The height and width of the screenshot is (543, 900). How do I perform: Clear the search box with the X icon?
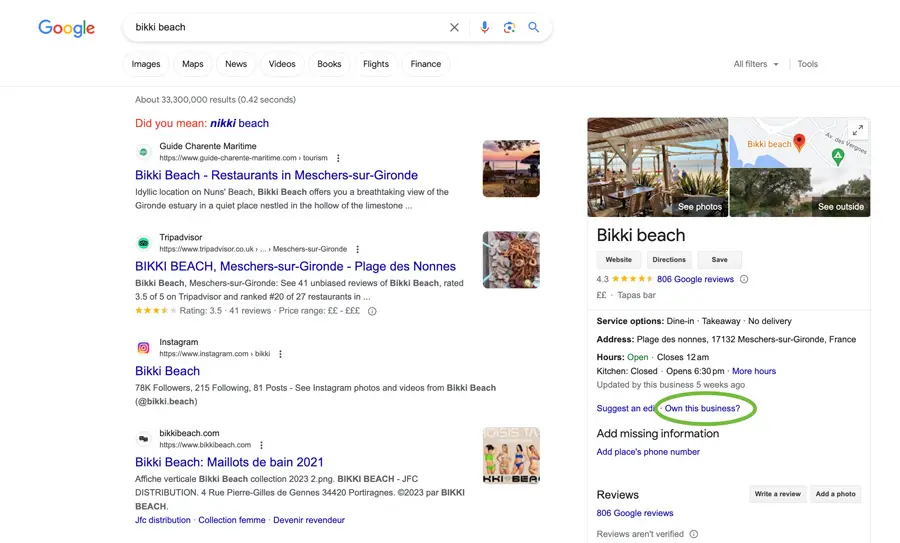pyautogui.click(x=454, y=28)
